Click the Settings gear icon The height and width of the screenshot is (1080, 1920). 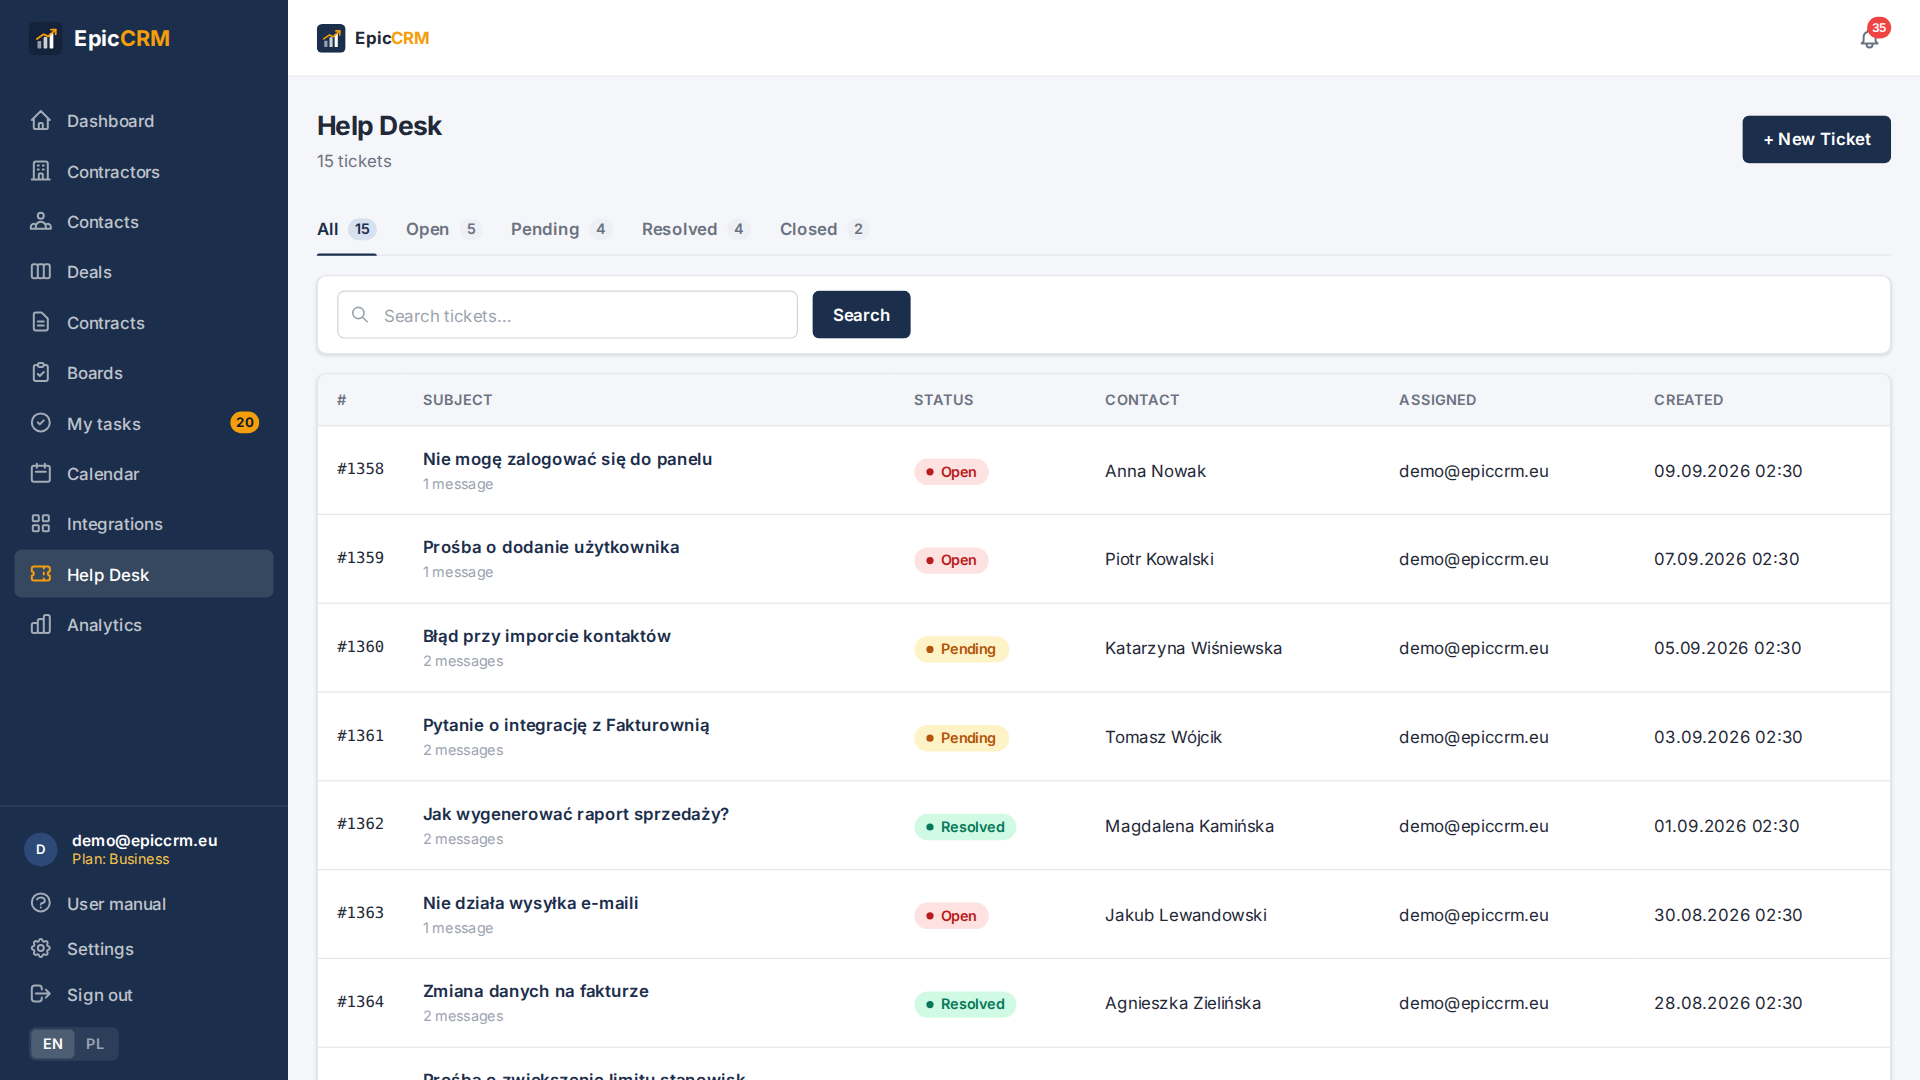(41, 948)
